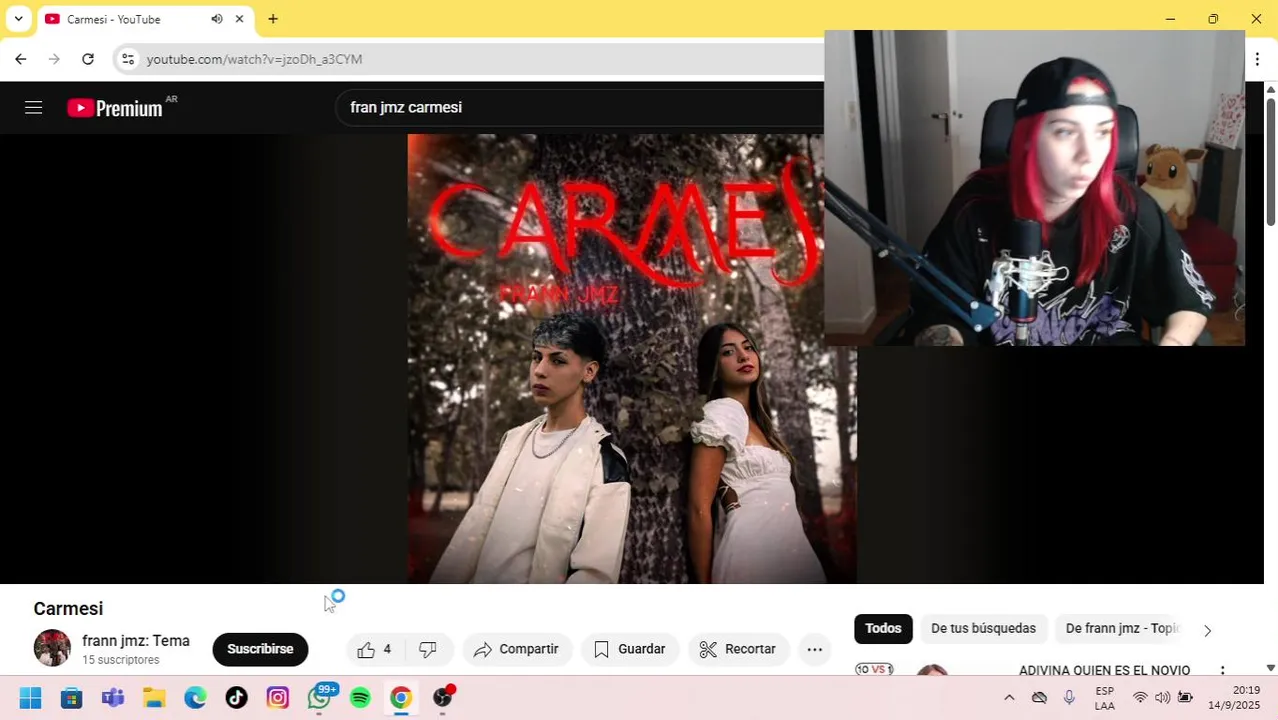Image resolution: width=1278 pixels, height=720 pixels.
Task: Open Wi-Fi network tray icon
Action: pyautogui.click(x=1140, y=698)
